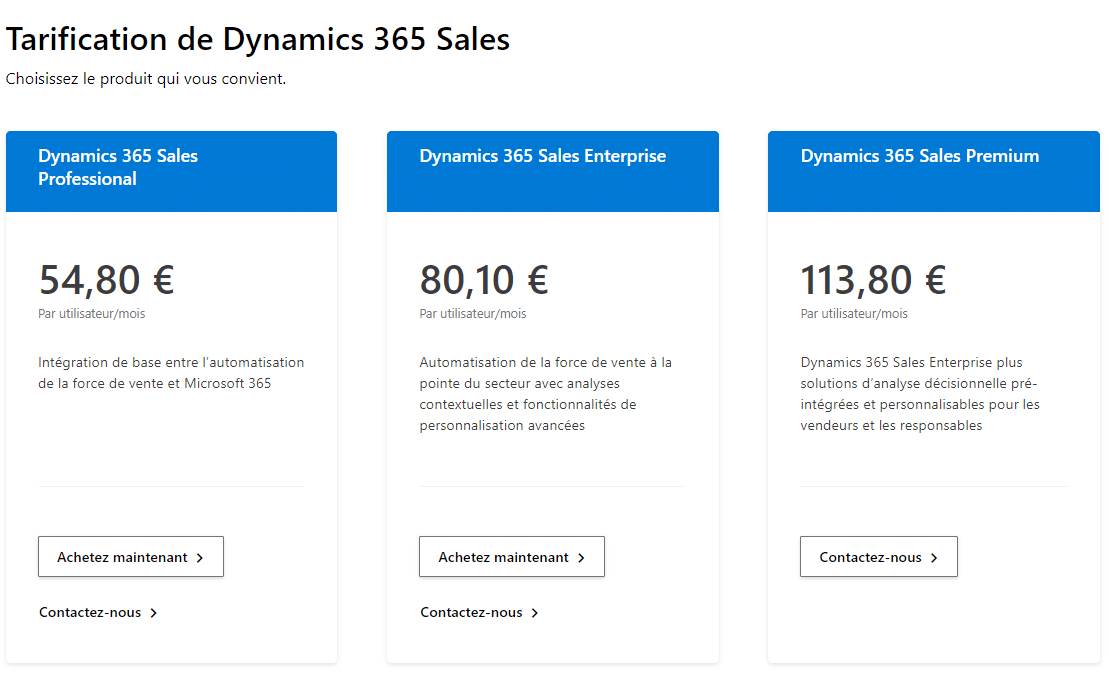Click "Achetez maintenant" for Sales Professional
Image resolution: width=1109 pixels, height=680 pixels.
[x=130, y=556]
